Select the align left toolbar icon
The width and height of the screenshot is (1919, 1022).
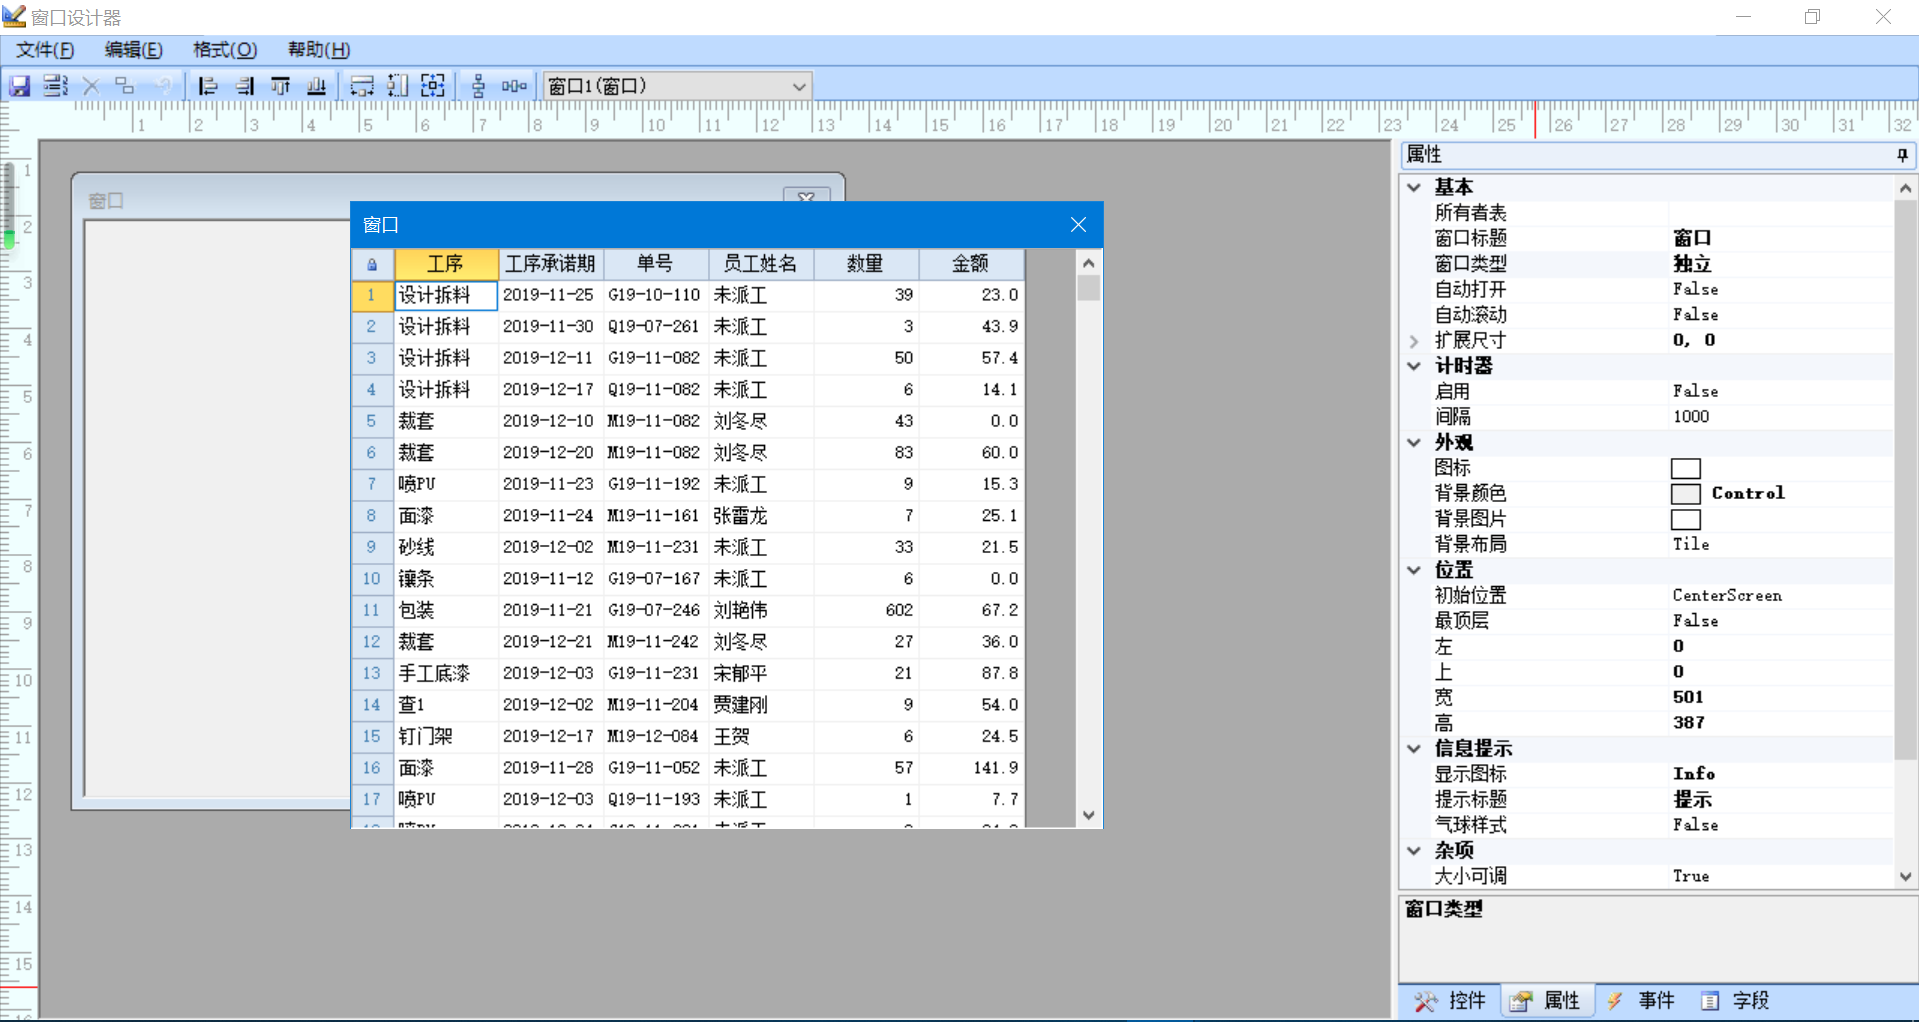coord(207,86)
